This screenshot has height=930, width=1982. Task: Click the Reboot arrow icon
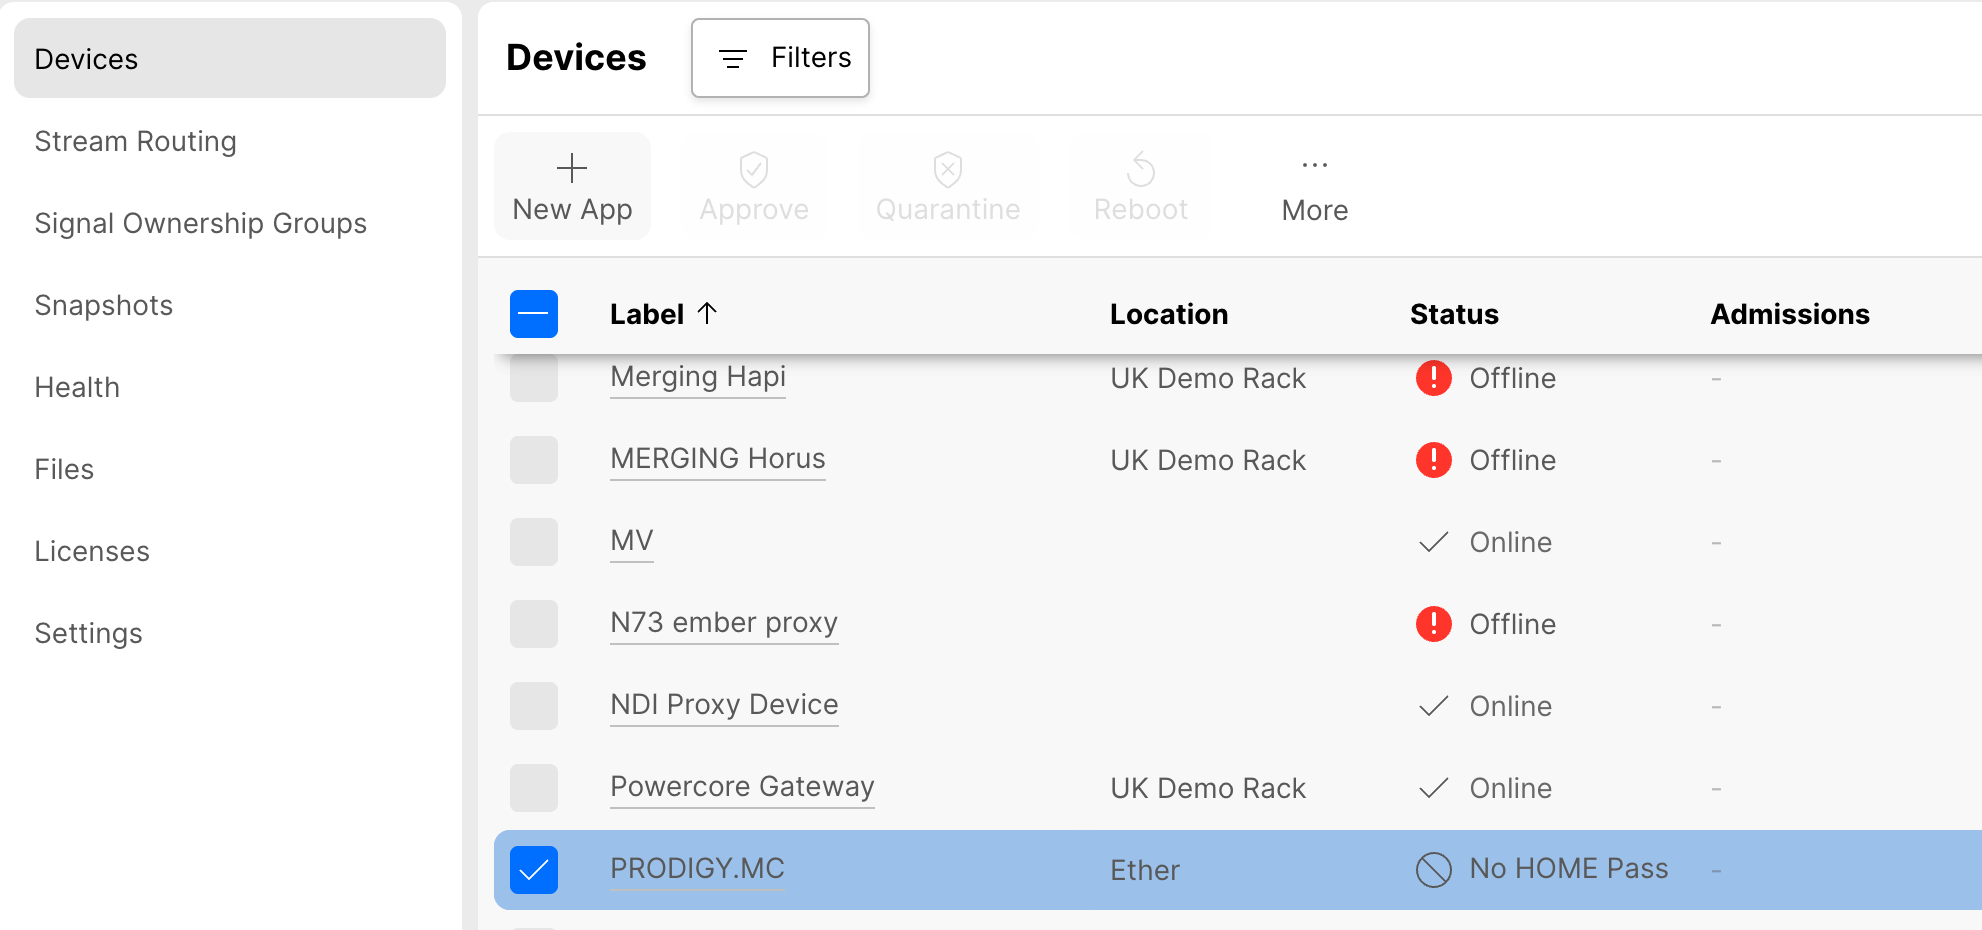click(1140, 169)
